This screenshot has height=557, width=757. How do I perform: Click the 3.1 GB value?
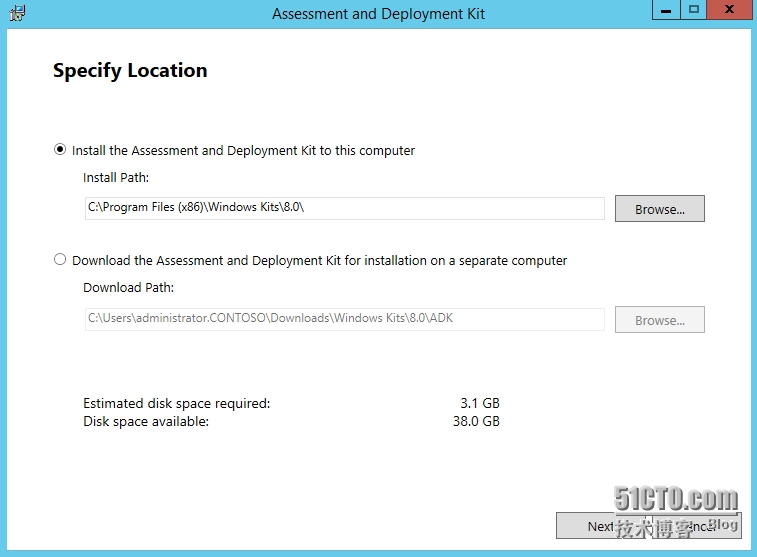click(480, 404)
